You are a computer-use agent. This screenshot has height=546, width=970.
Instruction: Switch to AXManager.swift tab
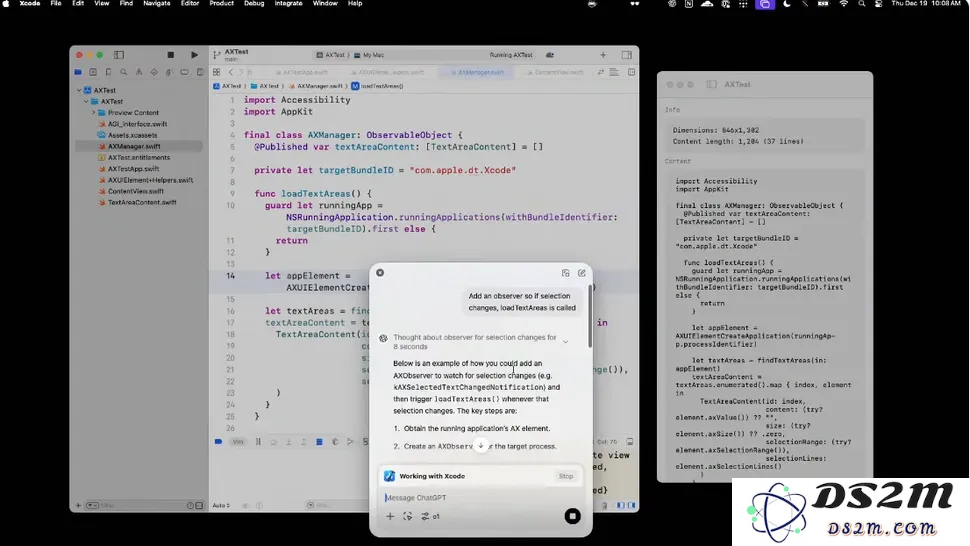click(478, 72)
